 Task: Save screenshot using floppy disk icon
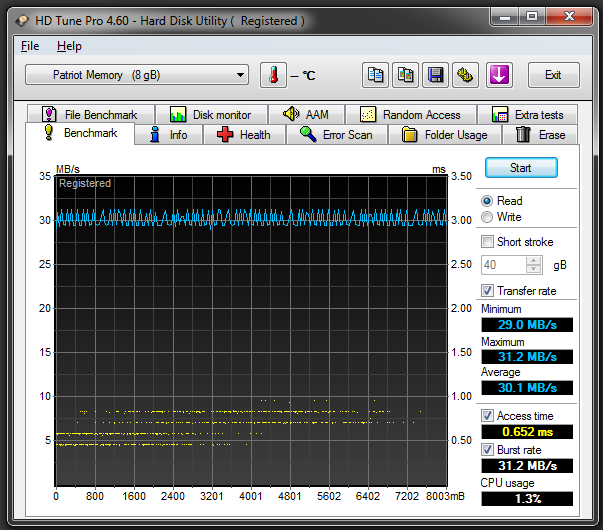[435, 75]
